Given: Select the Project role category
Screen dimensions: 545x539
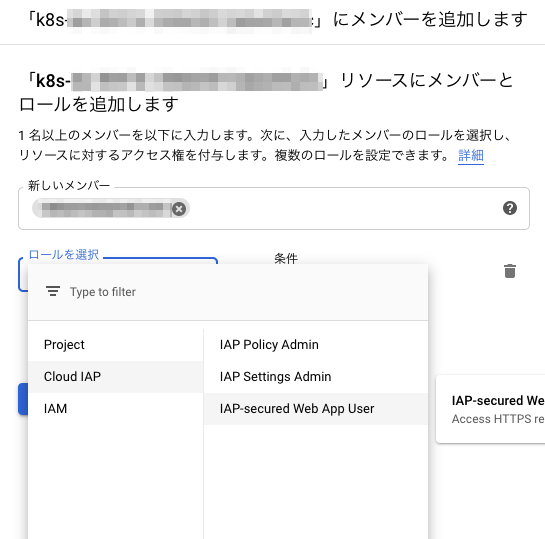Looking at the screenshot, I should coord(115,345).
